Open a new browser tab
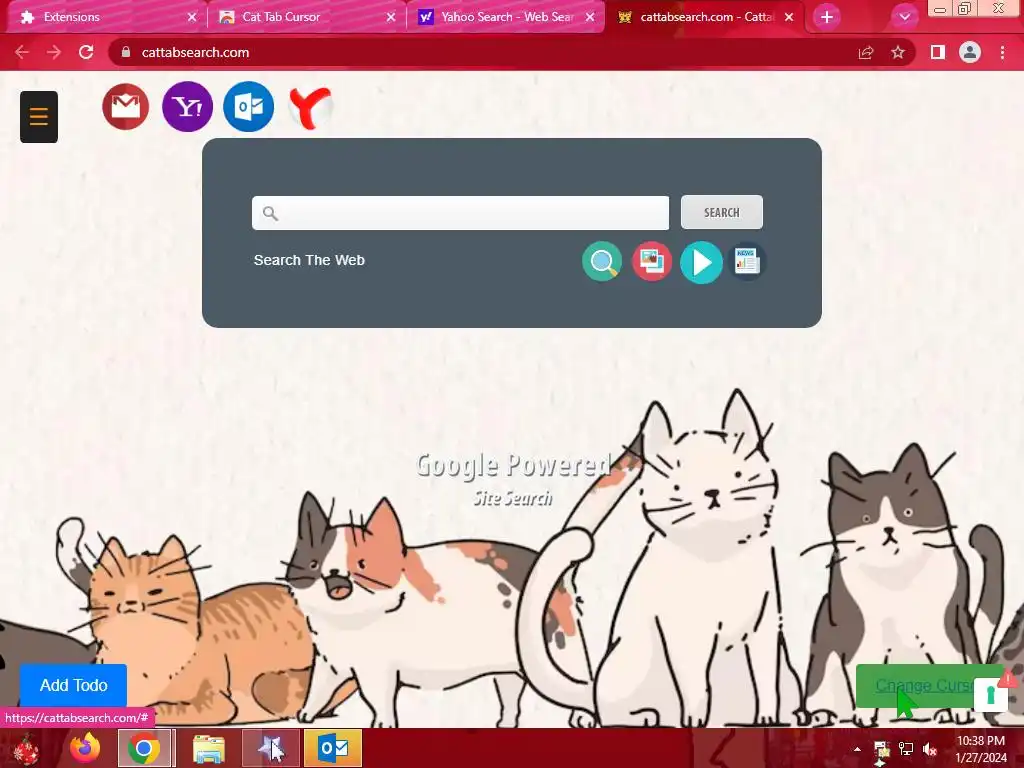1024x768 pixels. pos(827,17)
